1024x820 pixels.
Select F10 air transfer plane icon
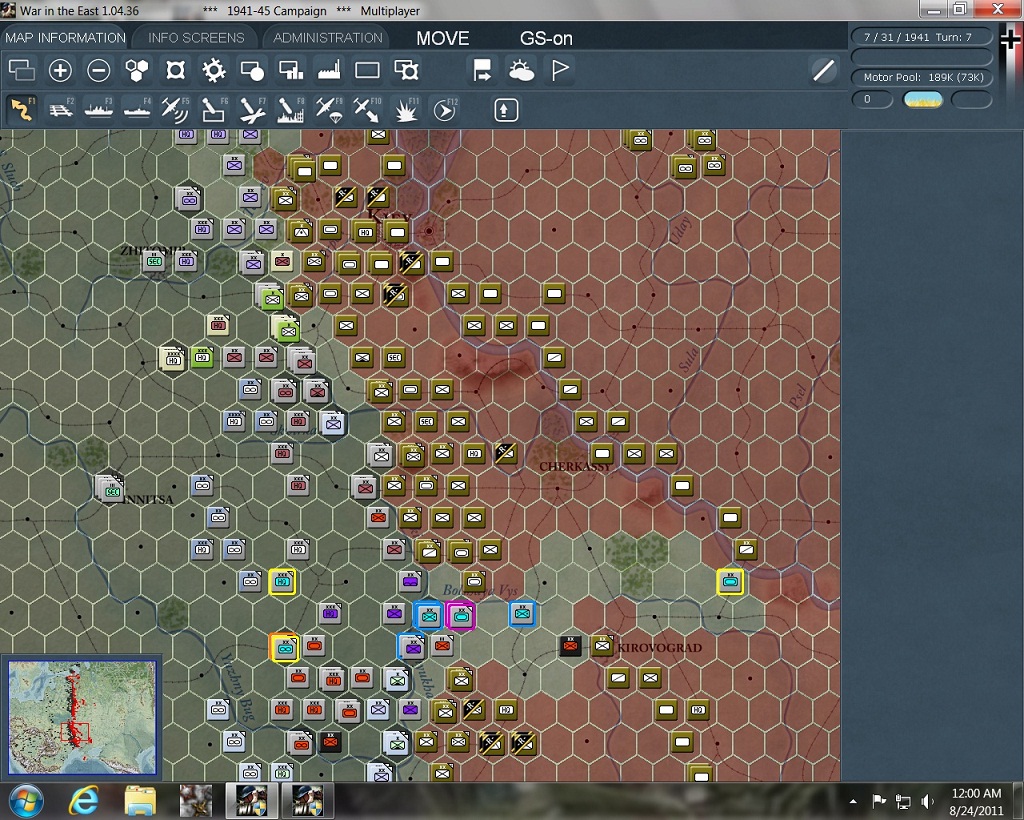click(x=367, y=110)
